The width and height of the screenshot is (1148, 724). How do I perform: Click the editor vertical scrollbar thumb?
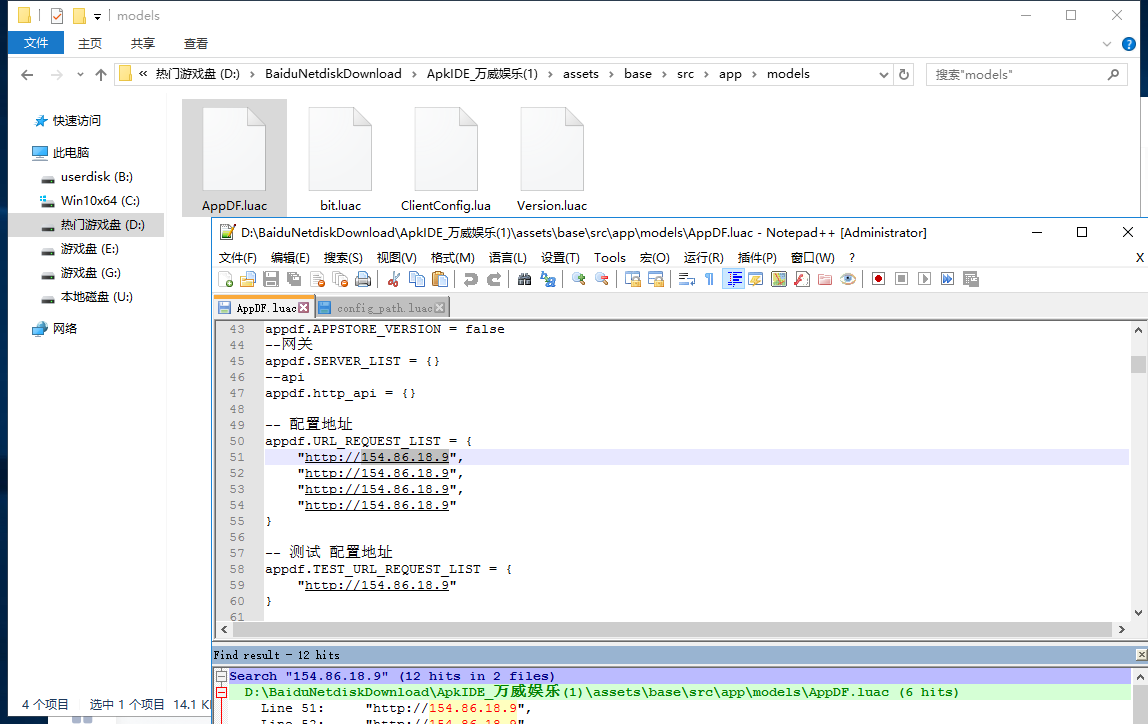[1138, 364]
